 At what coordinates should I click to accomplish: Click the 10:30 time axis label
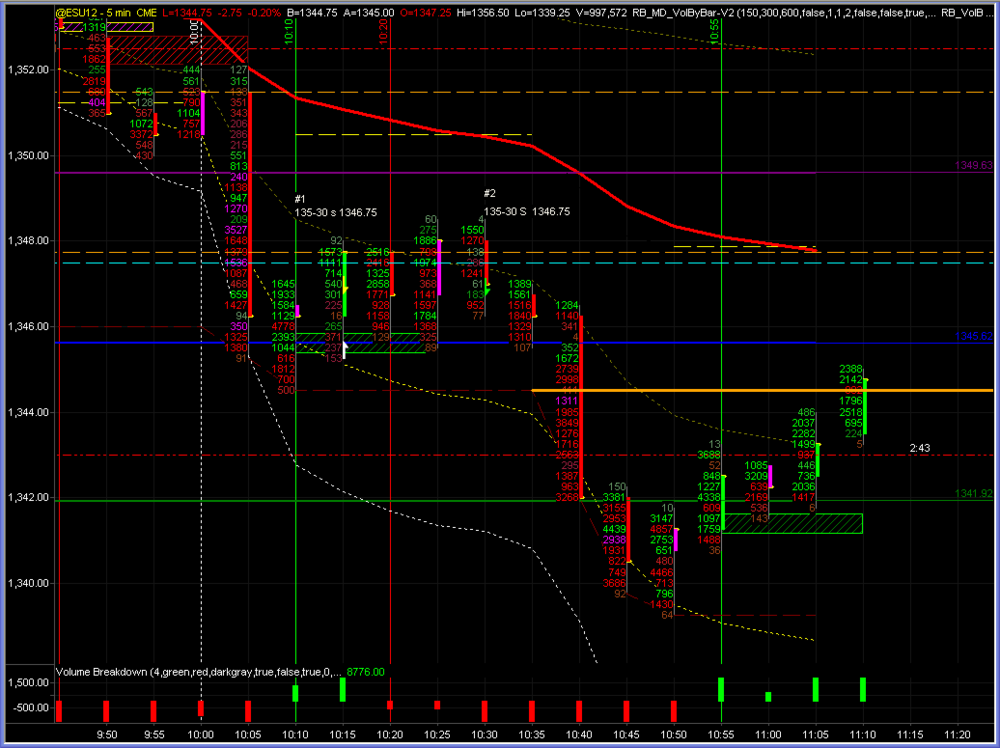tap(484, 735)
